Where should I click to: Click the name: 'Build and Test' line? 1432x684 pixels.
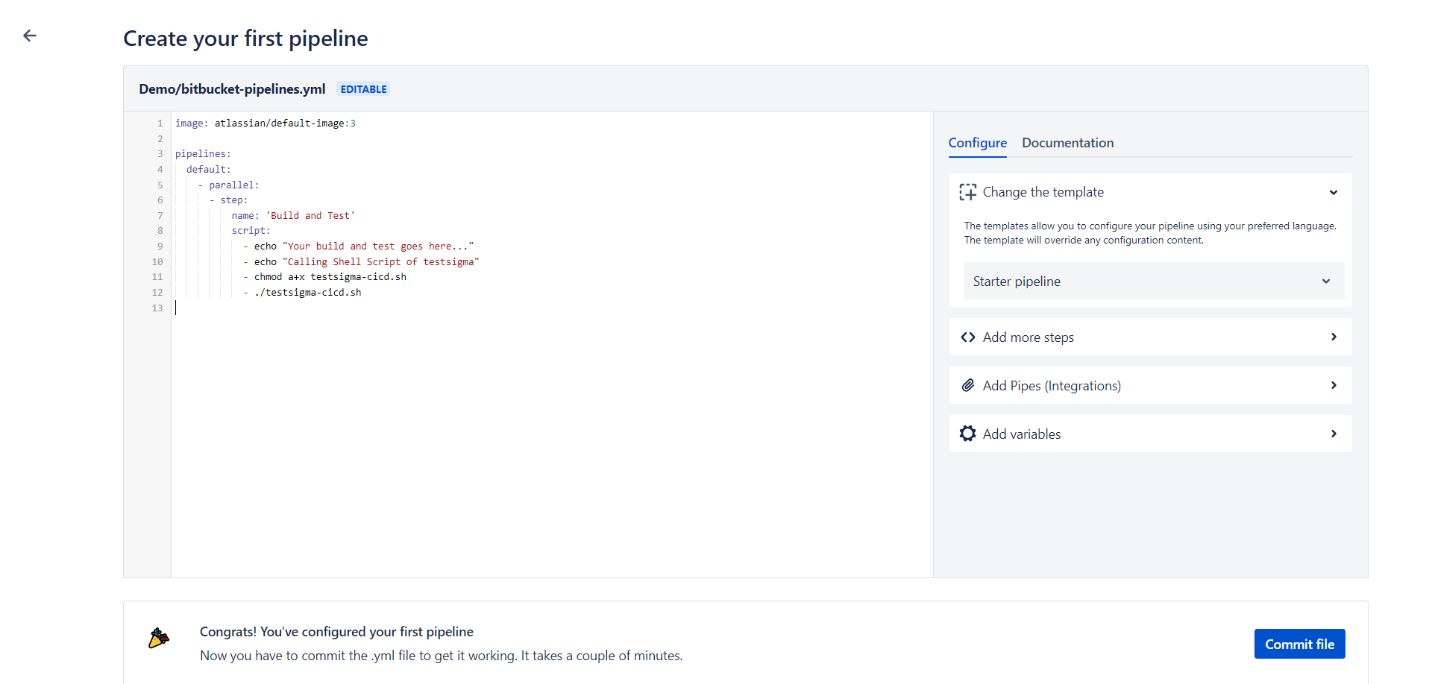293,215
